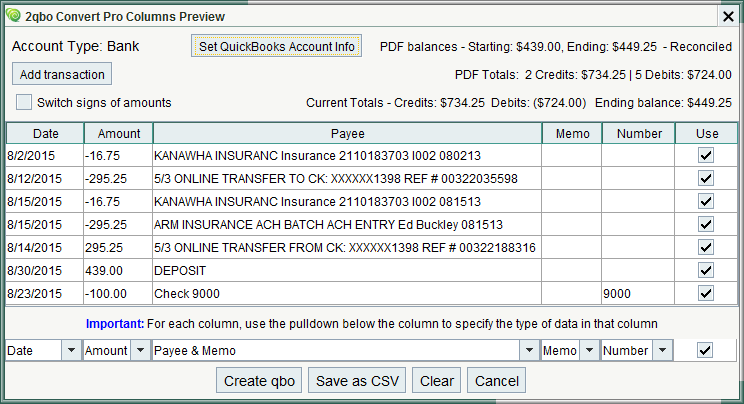Click the Amount column header
This screenshot has height=404, width=744.
[119, 133]
